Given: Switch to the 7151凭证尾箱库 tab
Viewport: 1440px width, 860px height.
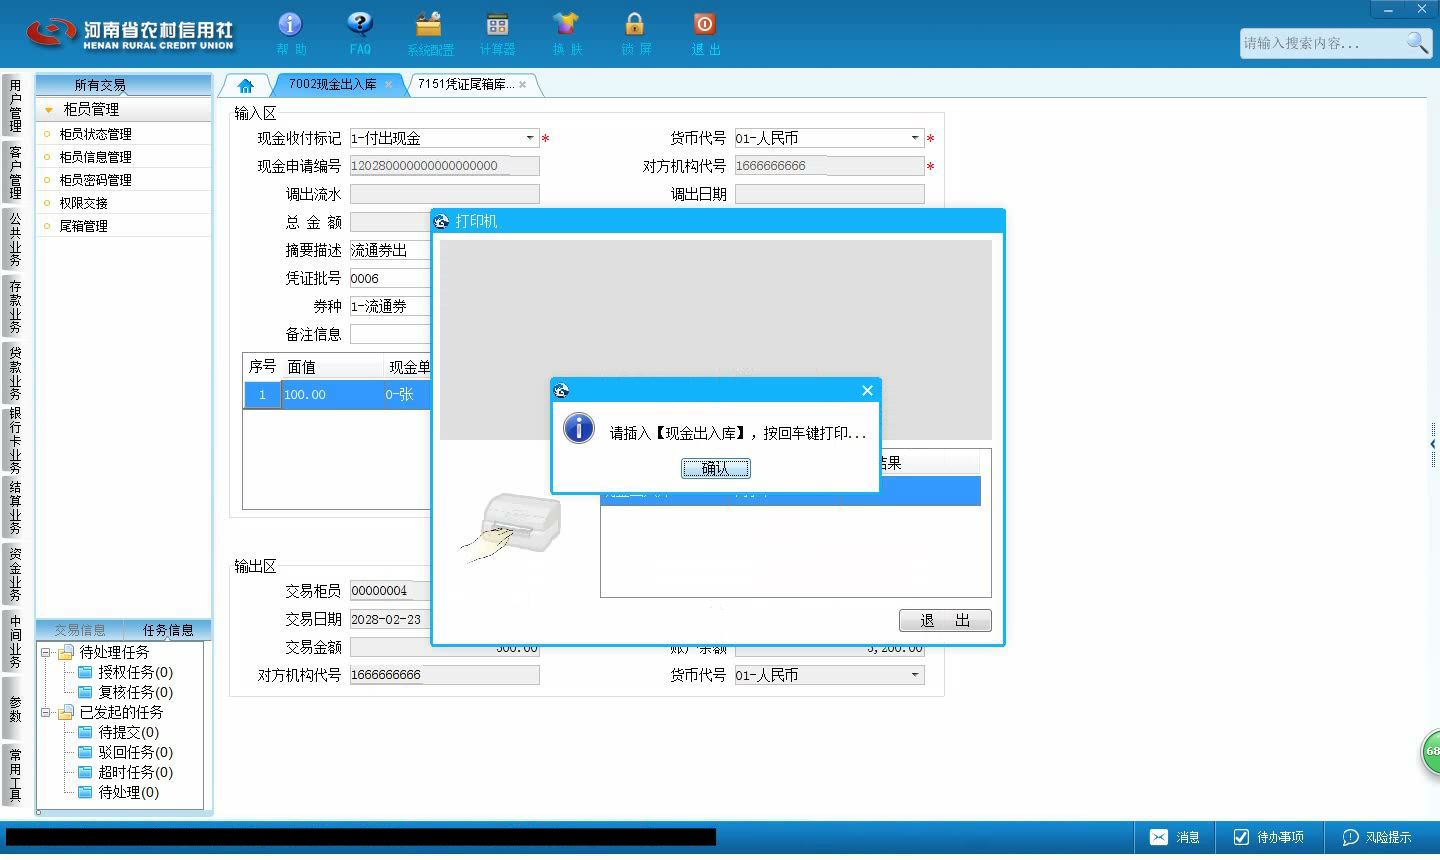Looking at the screenshot, I should click(467, 85).
